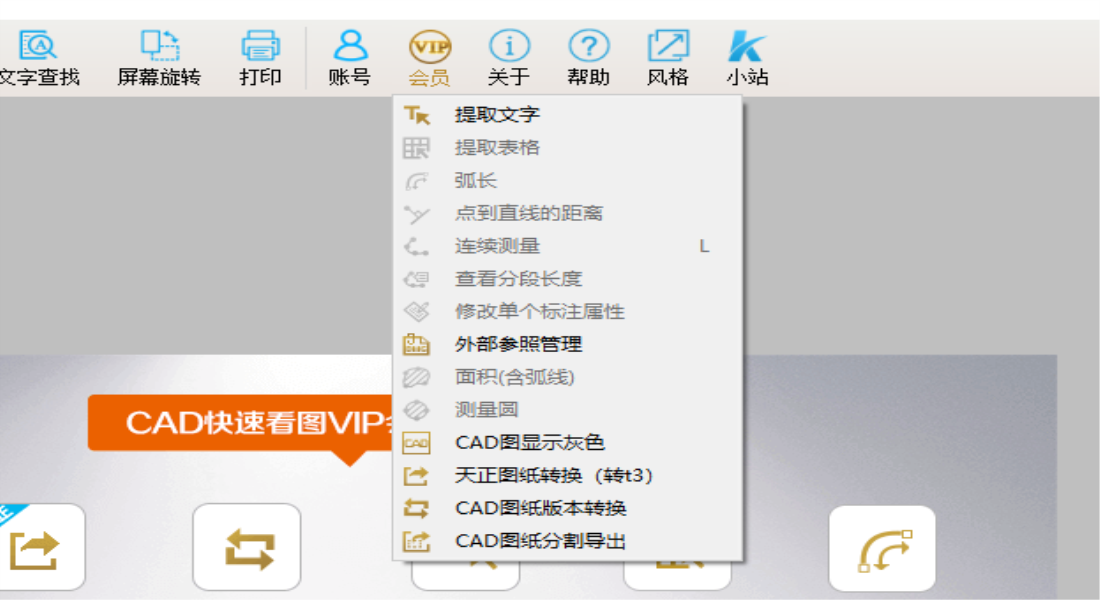This screenshot has height=600, width=1100.
Task: Open the 风格 style icon
Action: [667, 47]
